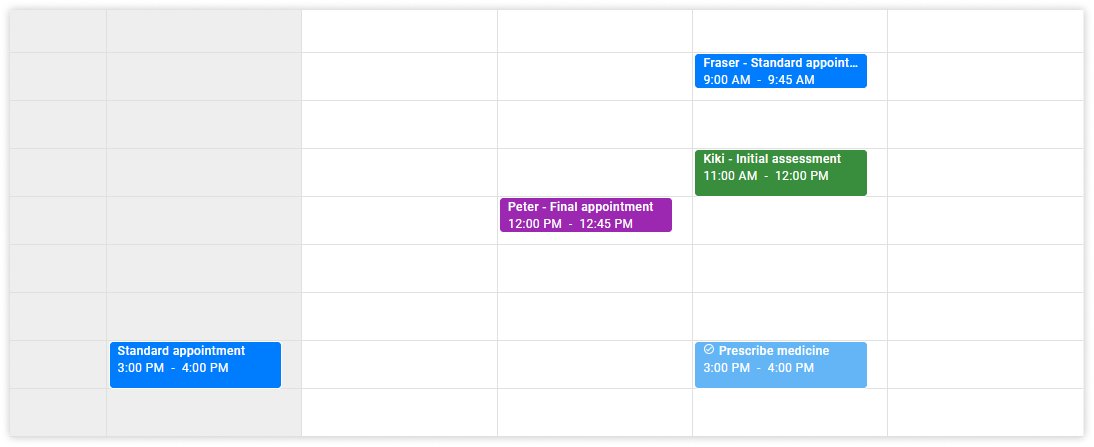Open Fraser's Standard appointment at 9:00 AM
1094x447 pixels.
(780, 71)
